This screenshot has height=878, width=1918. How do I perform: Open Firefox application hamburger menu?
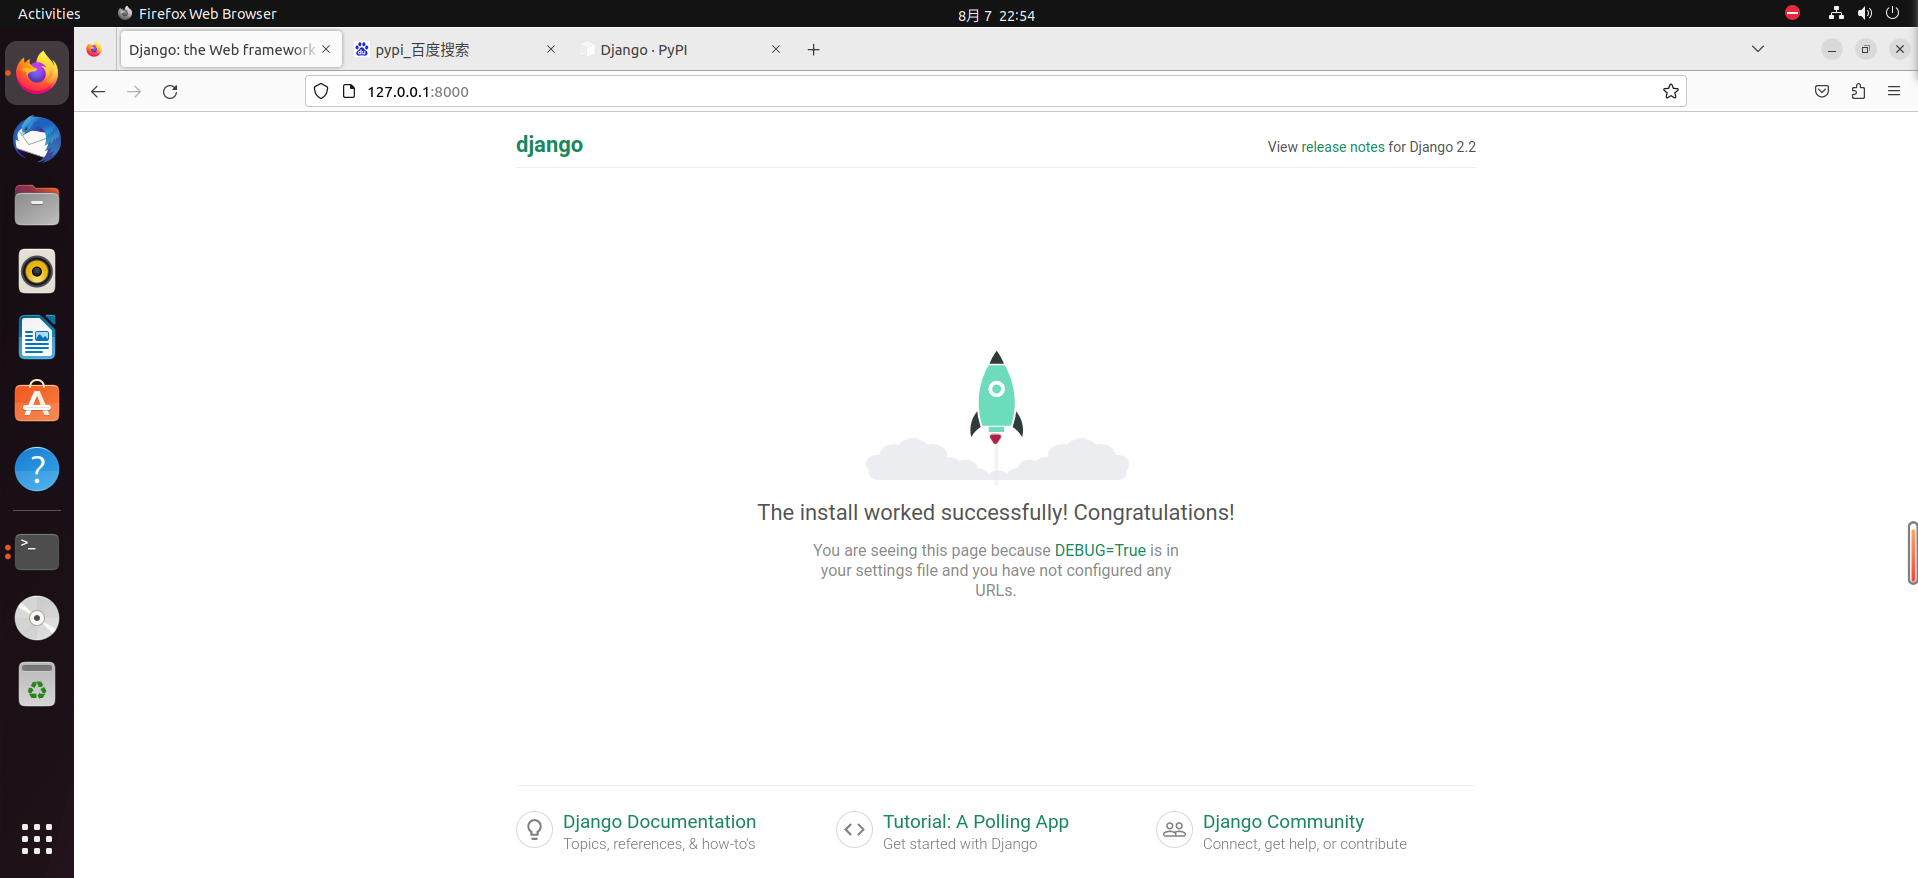[1894, 92]
